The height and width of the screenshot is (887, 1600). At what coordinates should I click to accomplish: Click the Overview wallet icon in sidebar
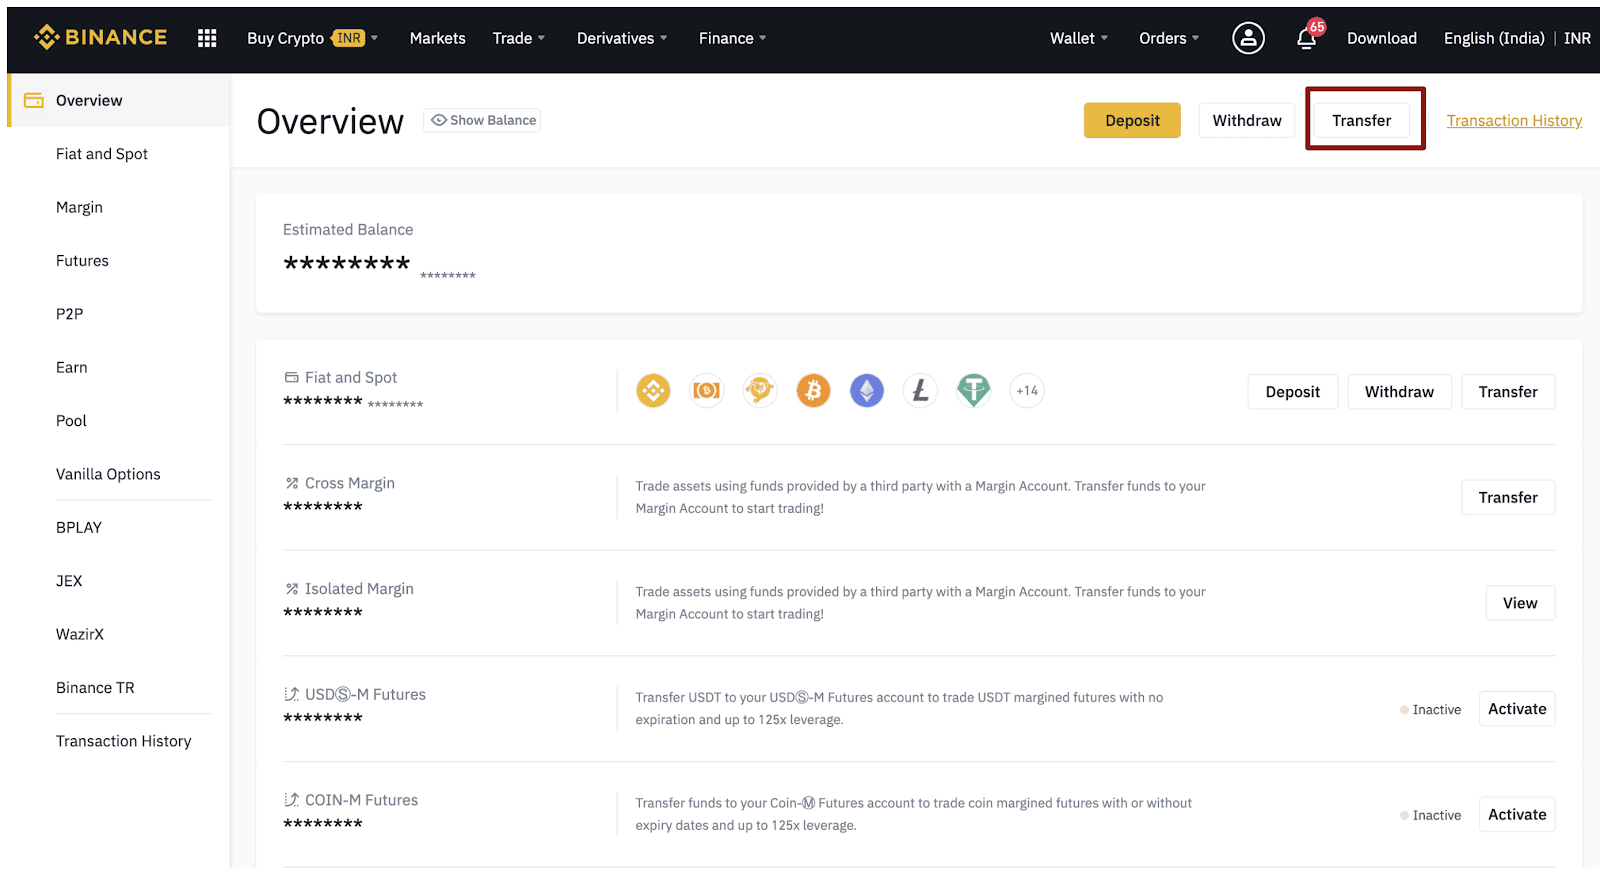click(34, 100)
